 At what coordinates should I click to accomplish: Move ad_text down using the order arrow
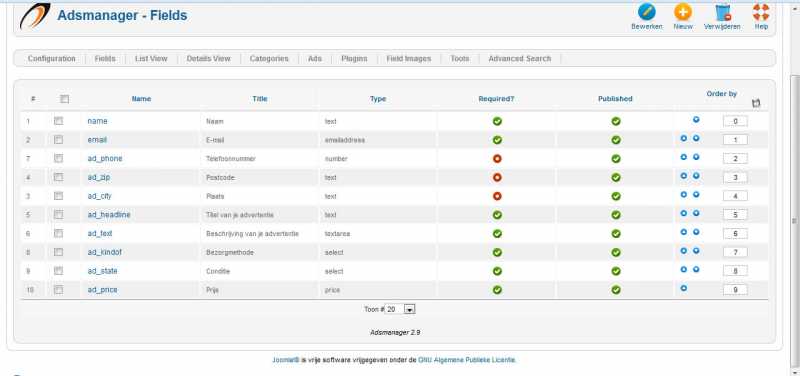click(696, 232)
